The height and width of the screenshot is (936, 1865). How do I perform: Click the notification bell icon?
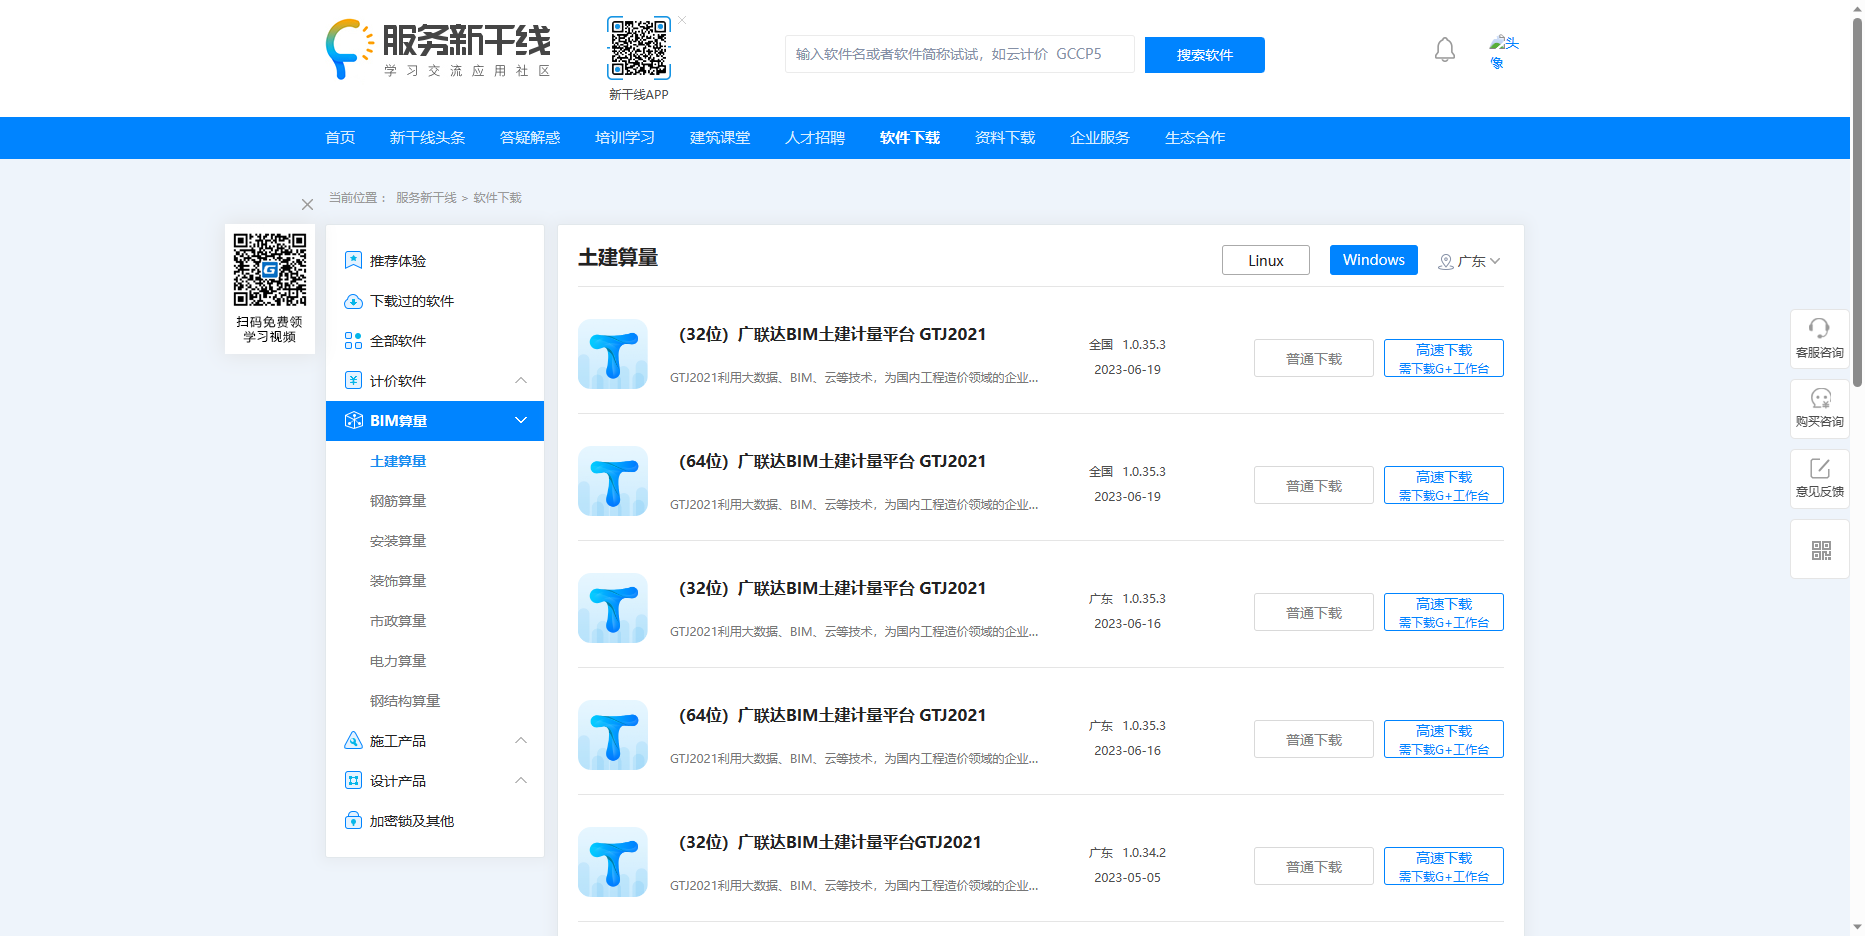click(x=1445, y=50)
